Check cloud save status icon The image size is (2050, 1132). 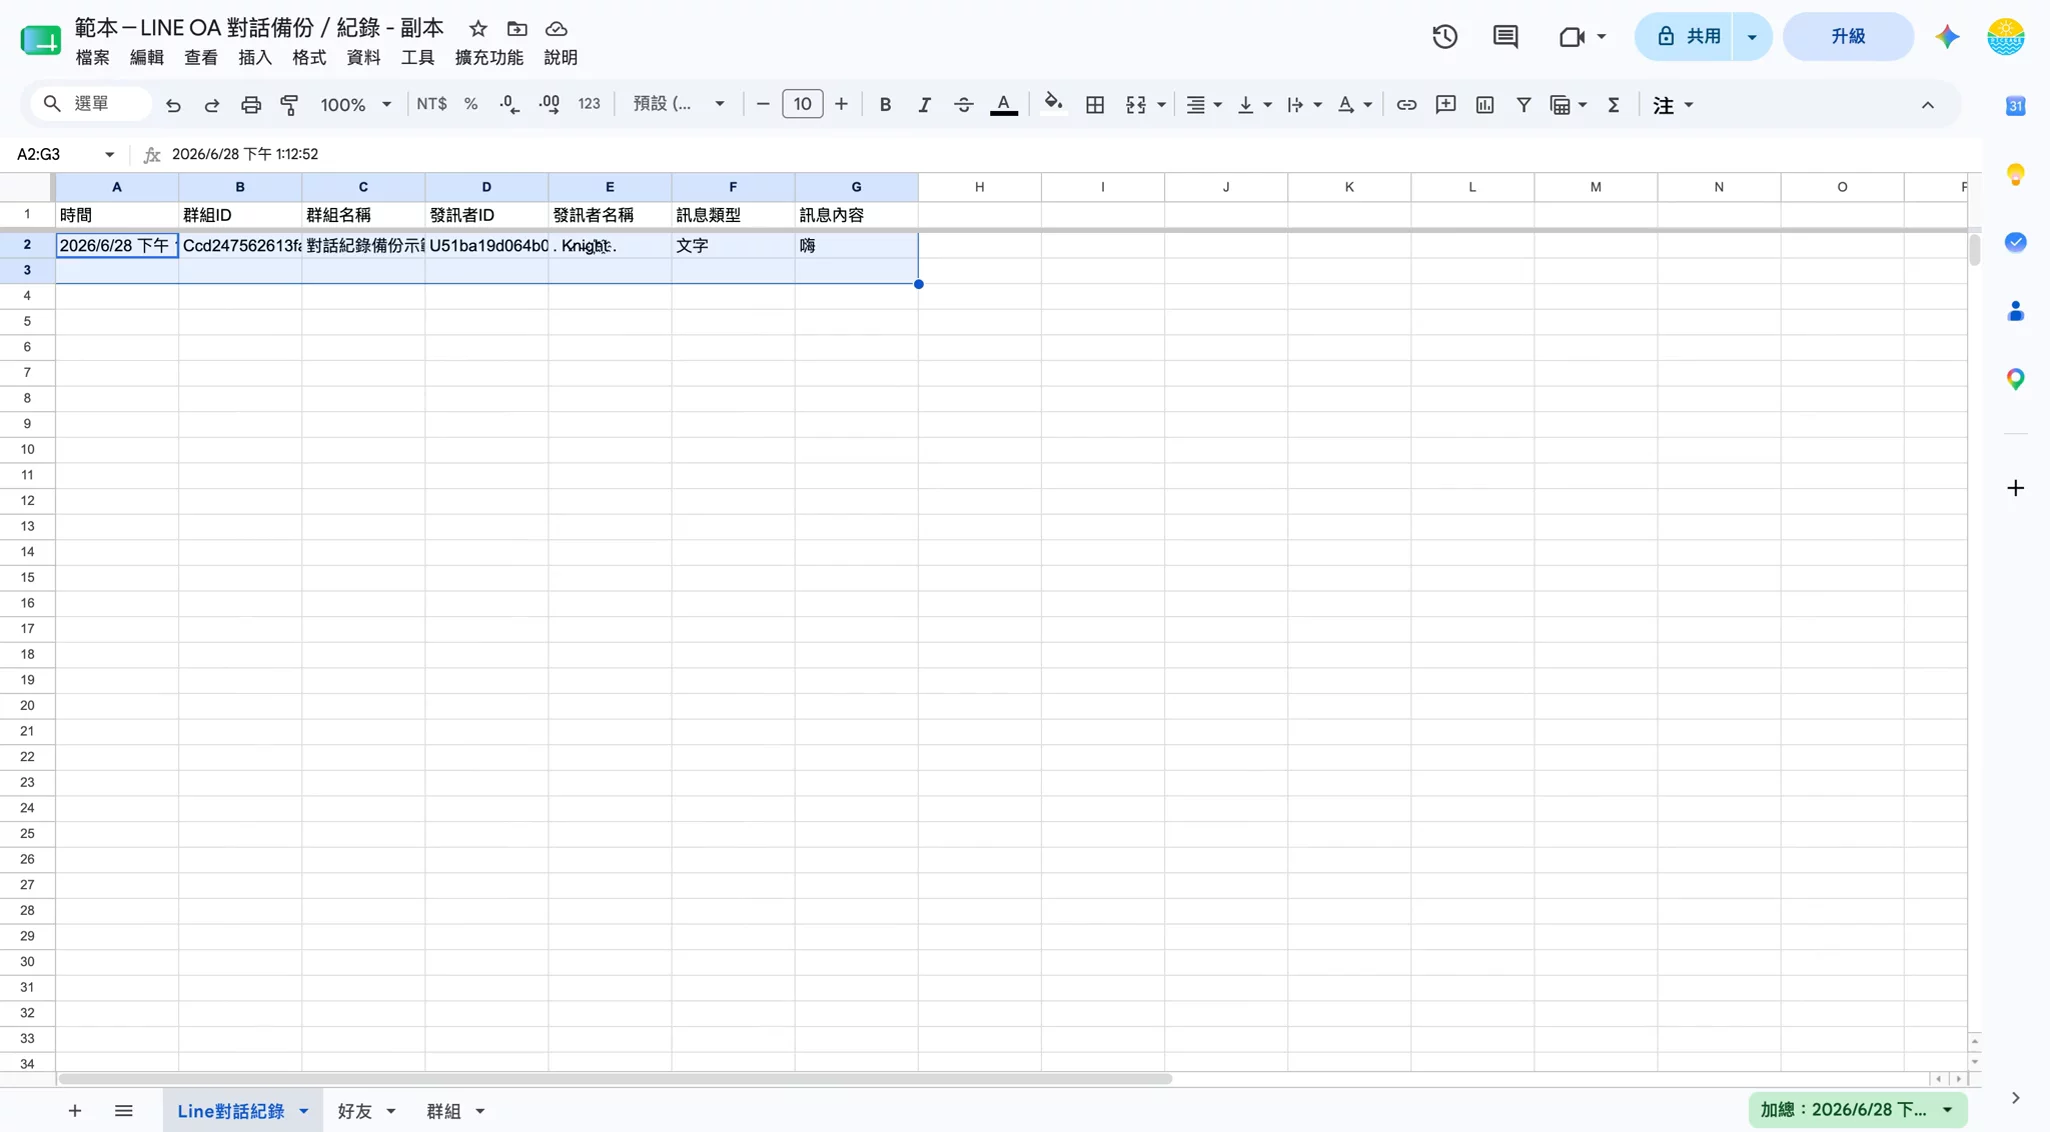(x=556, y=29)
